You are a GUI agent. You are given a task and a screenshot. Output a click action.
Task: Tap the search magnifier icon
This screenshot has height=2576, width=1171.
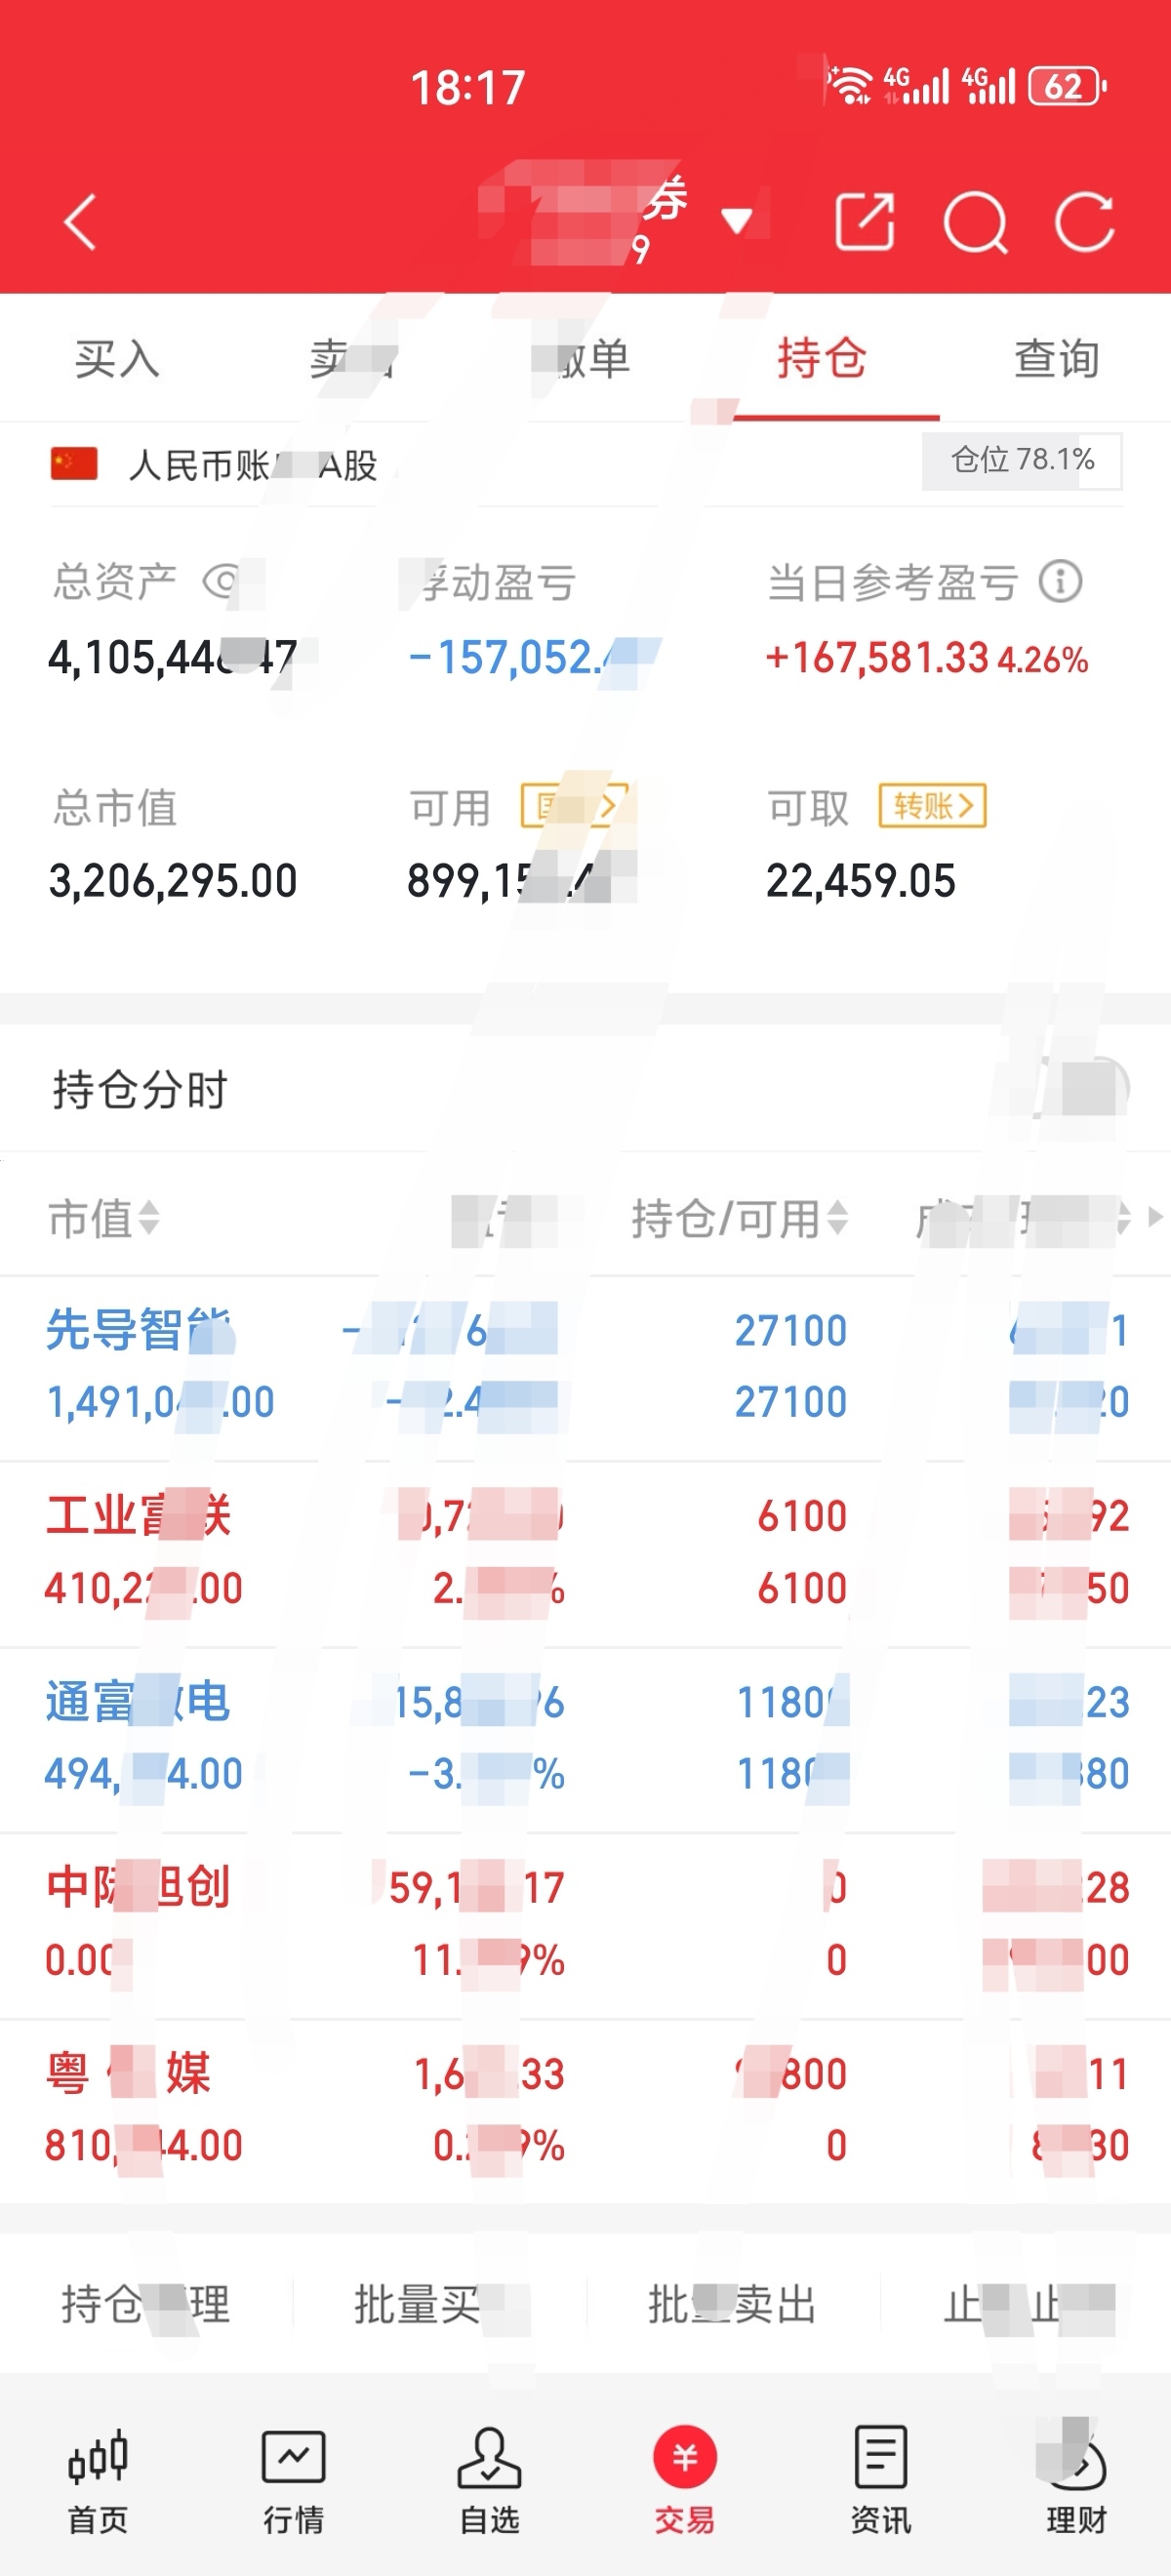975,221
